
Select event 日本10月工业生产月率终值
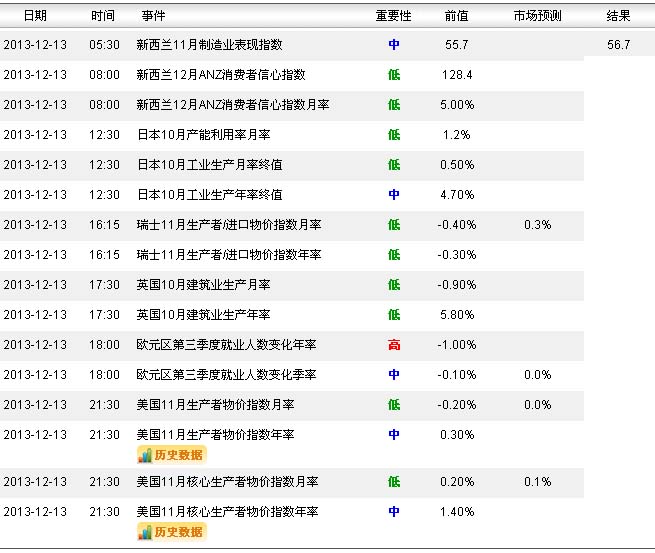click(x=210, y=165)
